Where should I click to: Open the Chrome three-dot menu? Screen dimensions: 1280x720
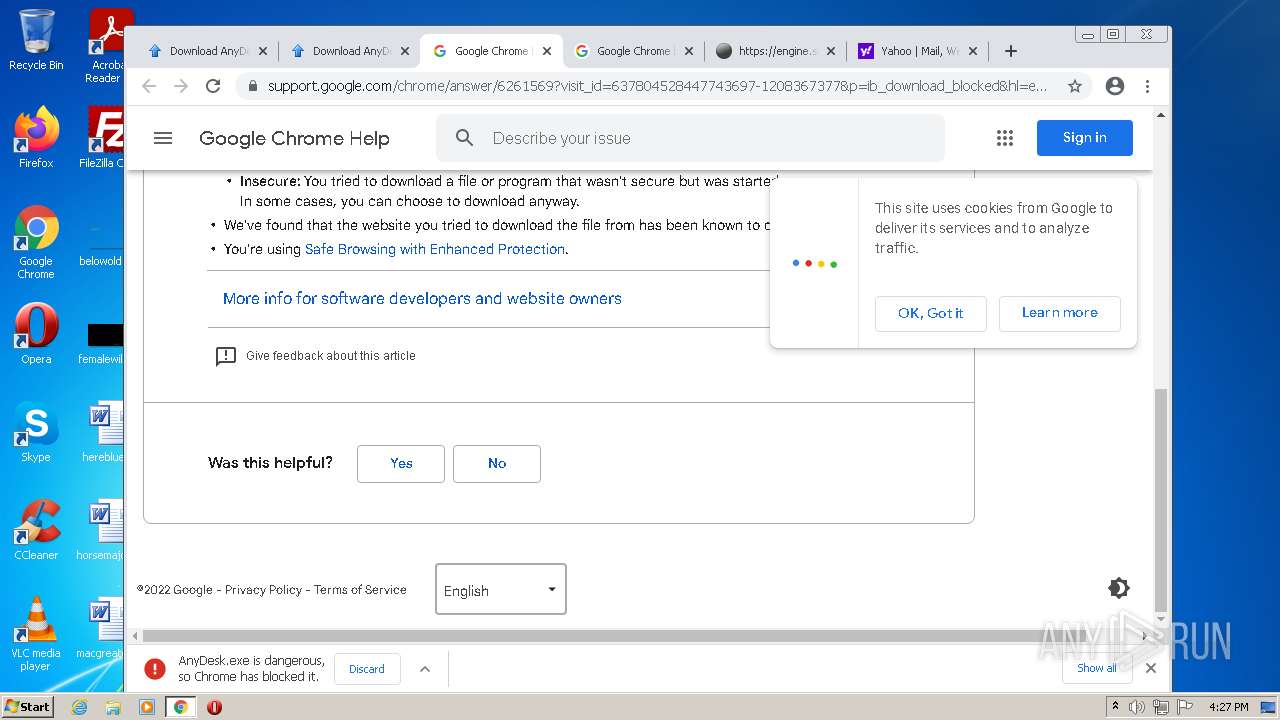click(1148, 86)
